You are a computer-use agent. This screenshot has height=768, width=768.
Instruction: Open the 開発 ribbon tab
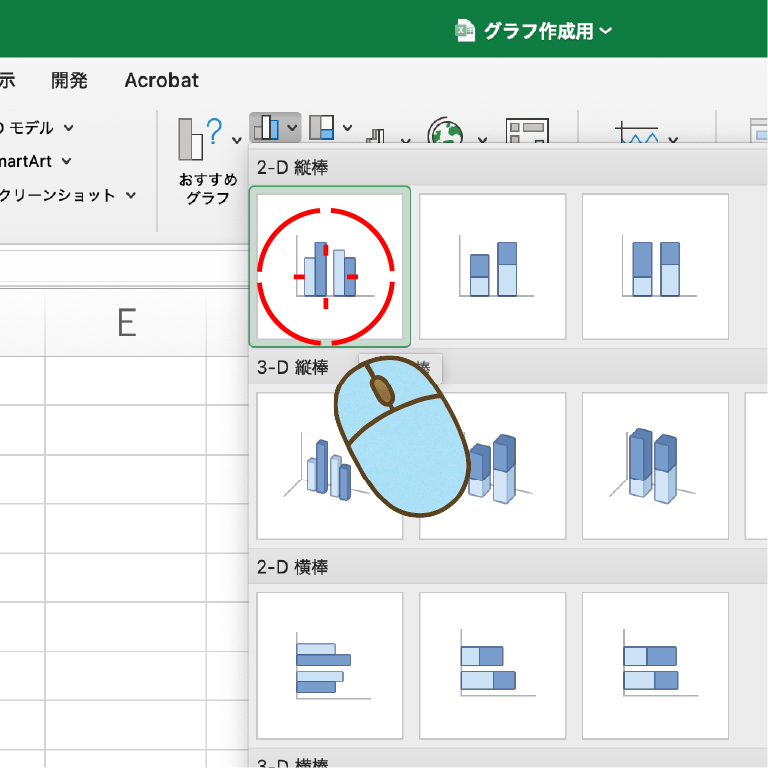point(69,80)
